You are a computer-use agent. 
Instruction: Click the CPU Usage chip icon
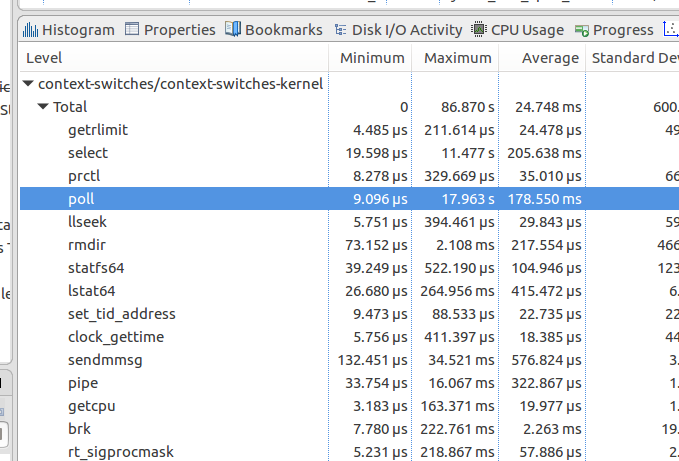point(479,29)
